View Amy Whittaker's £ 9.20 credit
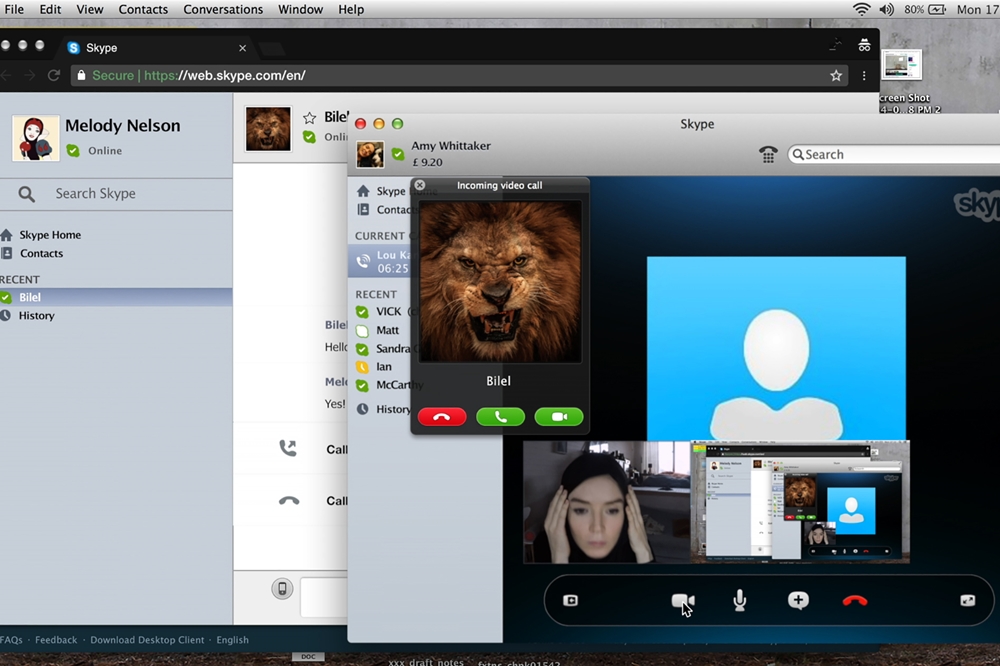Image resolution: width=1000 pixels, height=666 pixels. [x=427, y=163]
